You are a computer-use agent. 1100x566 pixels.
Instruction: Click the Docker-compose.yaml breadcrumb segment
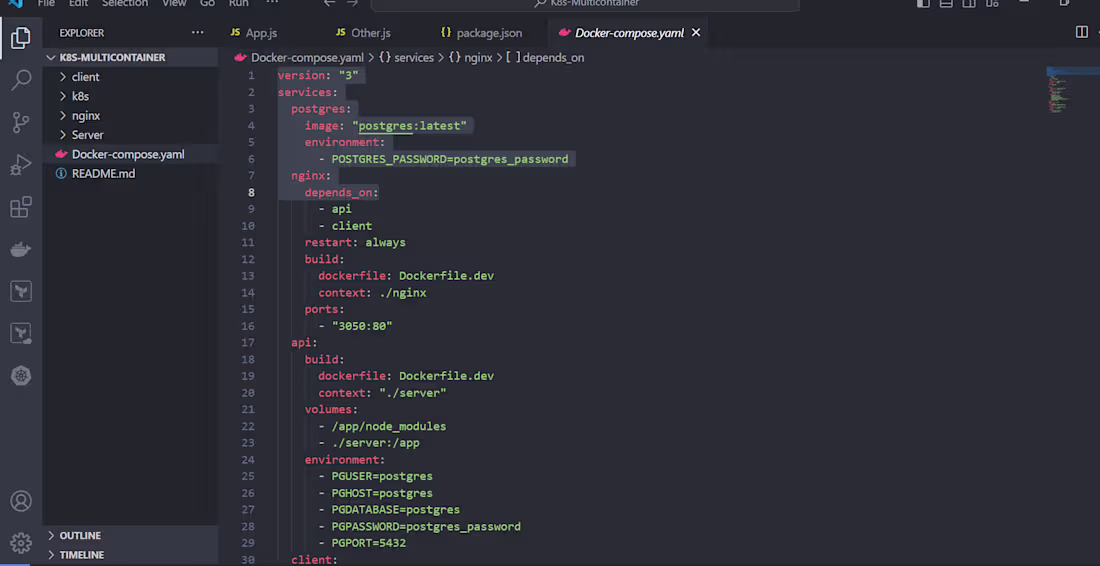[307, 58]
